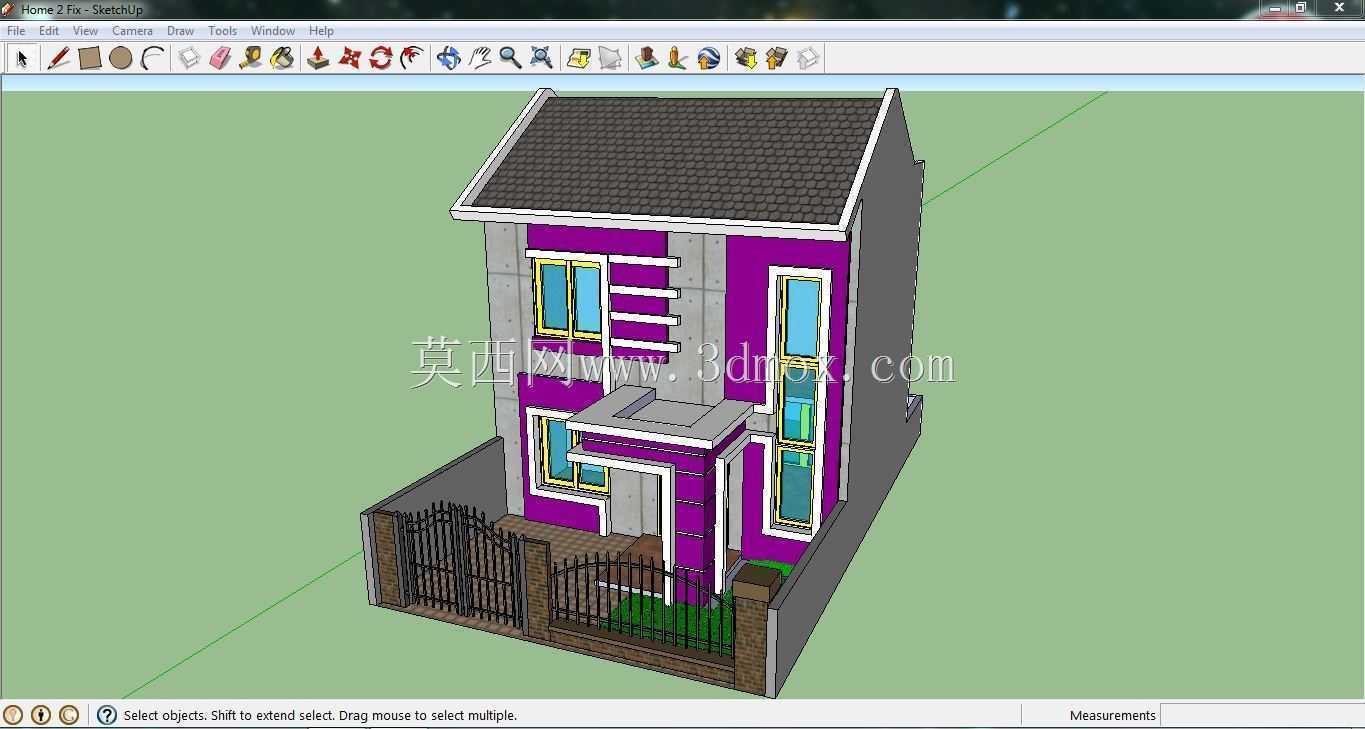Screen dimensions: 1365x729
Task: Open the Help menu
Action: pos(321,31)
